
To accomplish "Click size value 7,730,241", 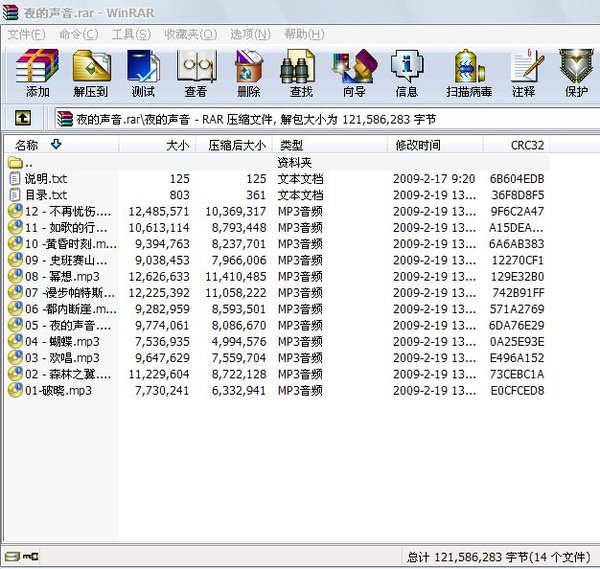I will (162, 390).
